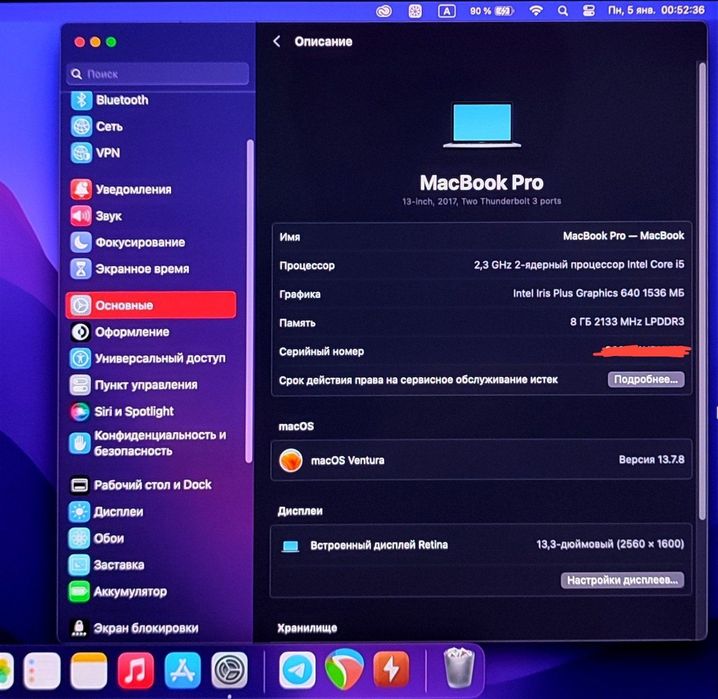Open Конфиденциальность и безопасность settings
This screenshot has height=699, width=718.
point(148,443)
